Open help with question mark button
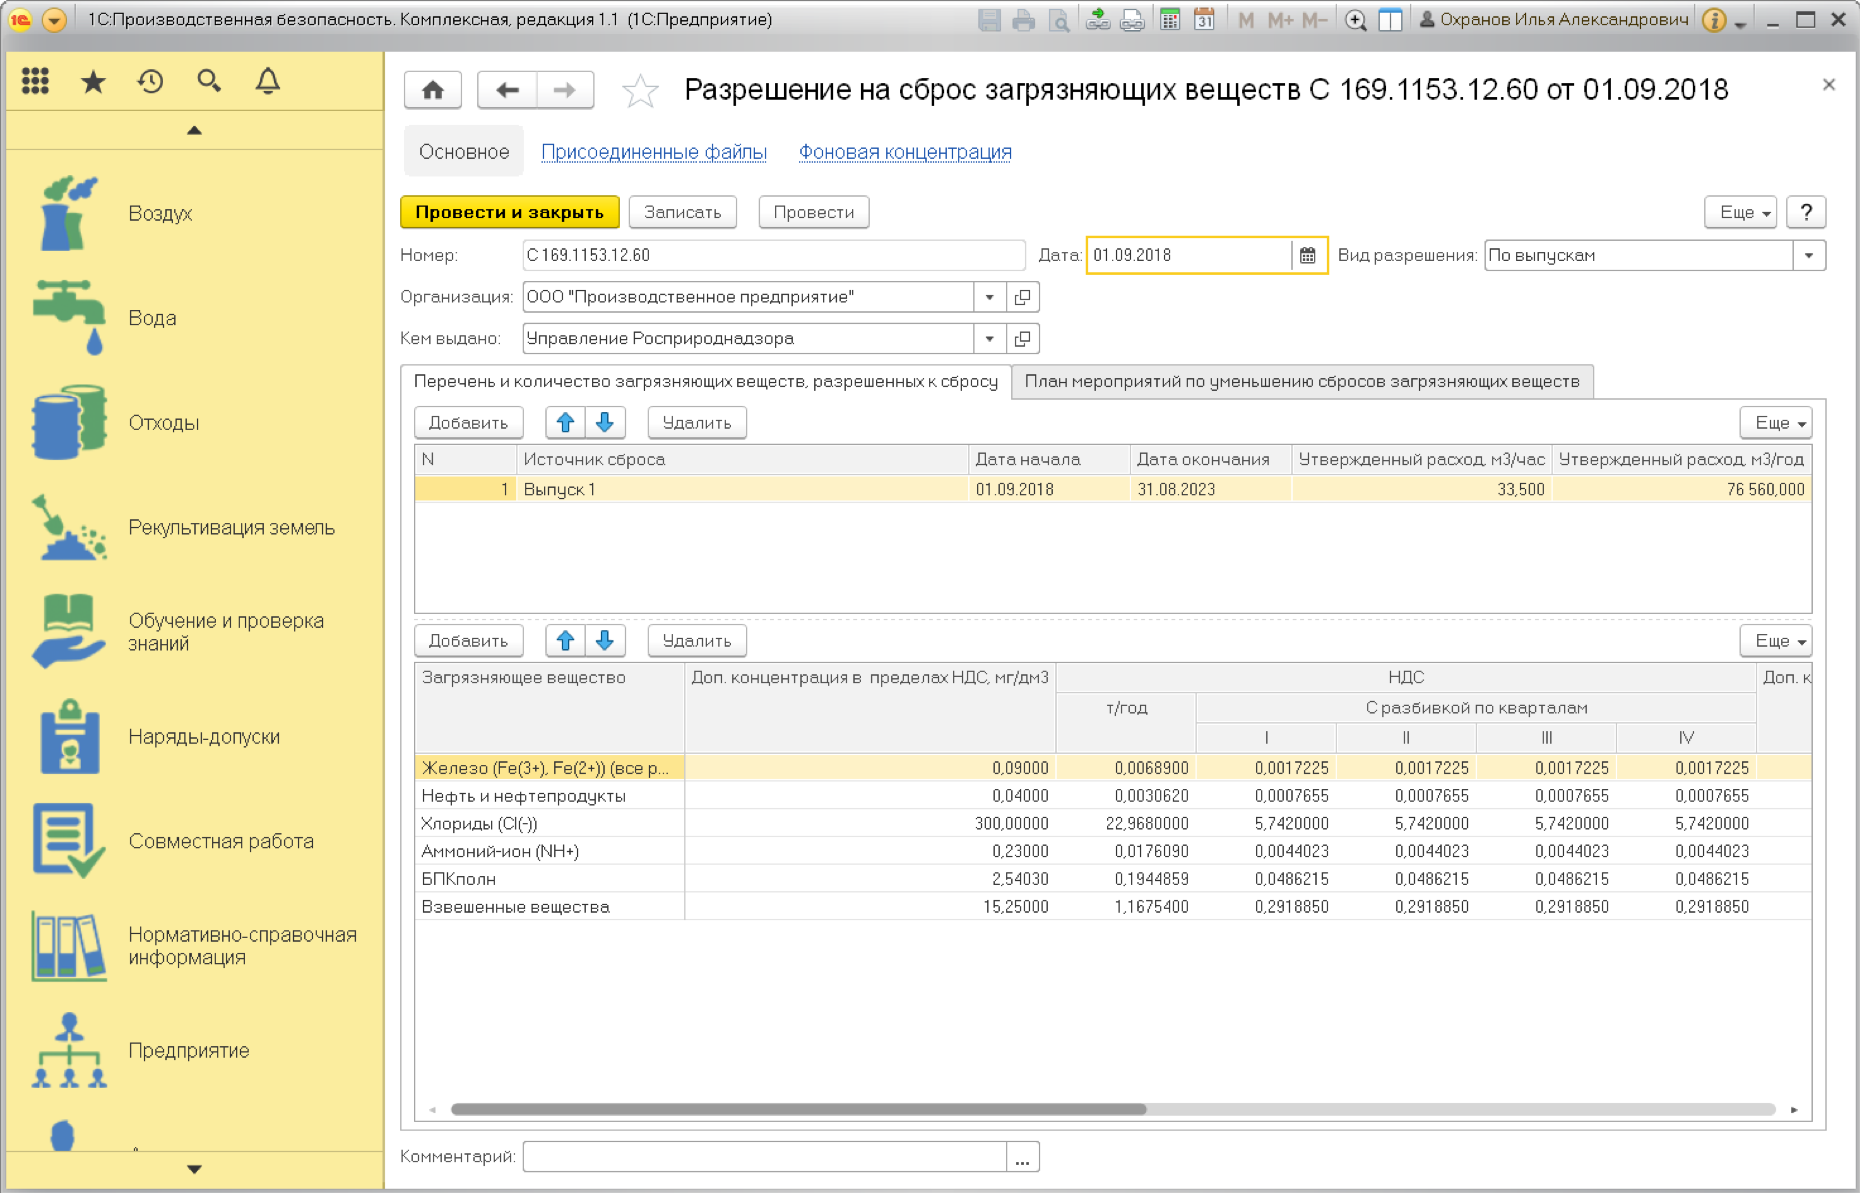Screen dimensions: 1860x1193 coord(1806,212)
